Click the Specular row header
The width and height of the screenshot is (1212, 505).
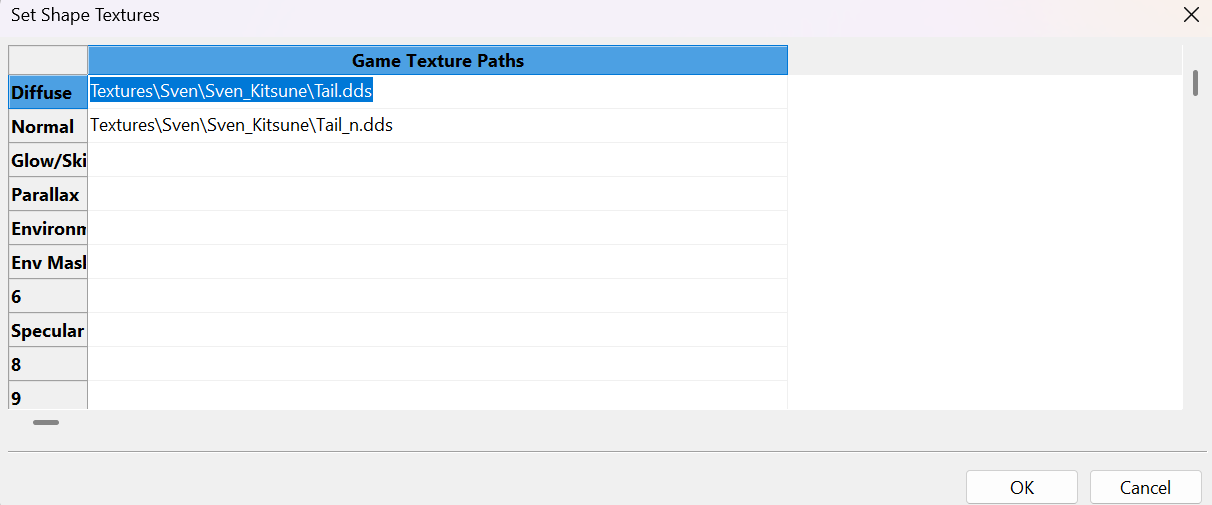(48, 330)
